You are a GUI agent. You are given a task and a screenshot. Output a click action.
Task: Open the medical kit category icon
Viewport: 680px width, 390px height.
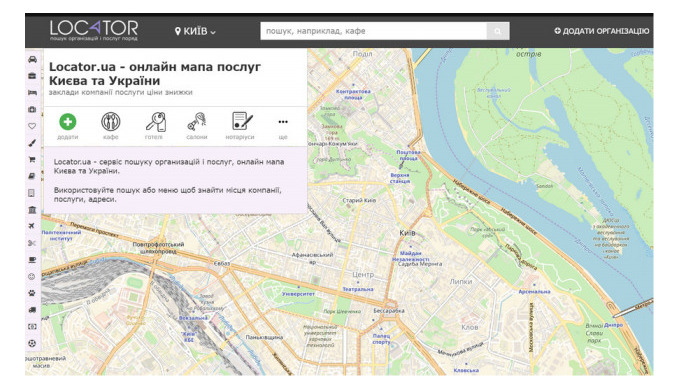(x=32, y=109)
